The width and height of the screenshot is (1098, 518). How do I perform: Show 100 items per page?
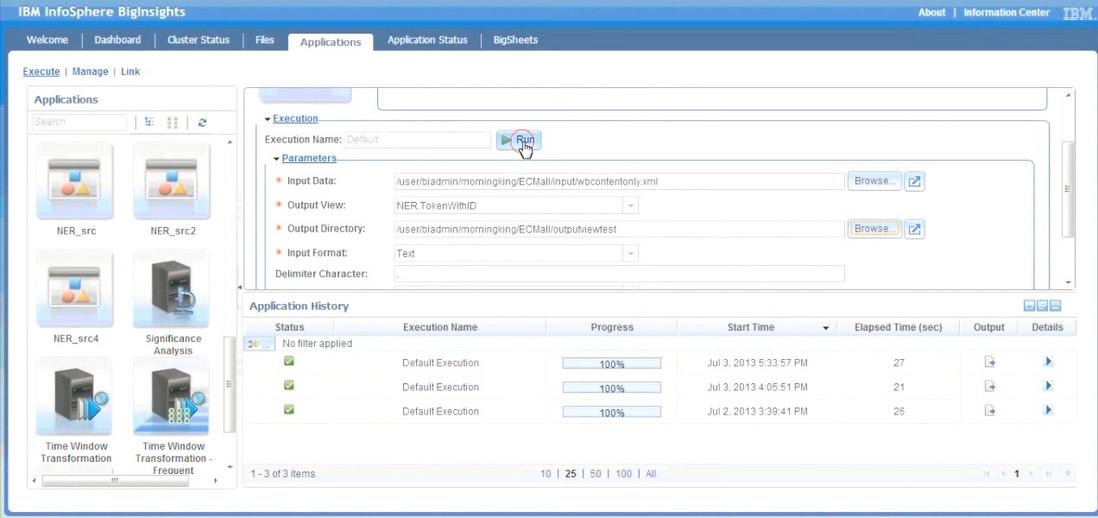[x=623, y=474]
